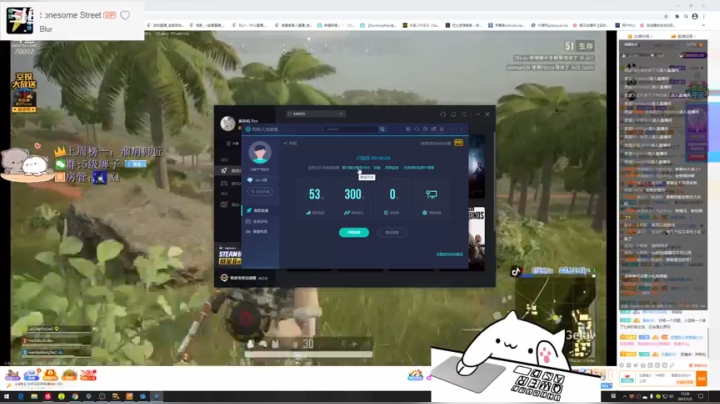Click the game minimap in the stream
The width and height of the screenshot is (720, 404).
click(x=556, y=318)
